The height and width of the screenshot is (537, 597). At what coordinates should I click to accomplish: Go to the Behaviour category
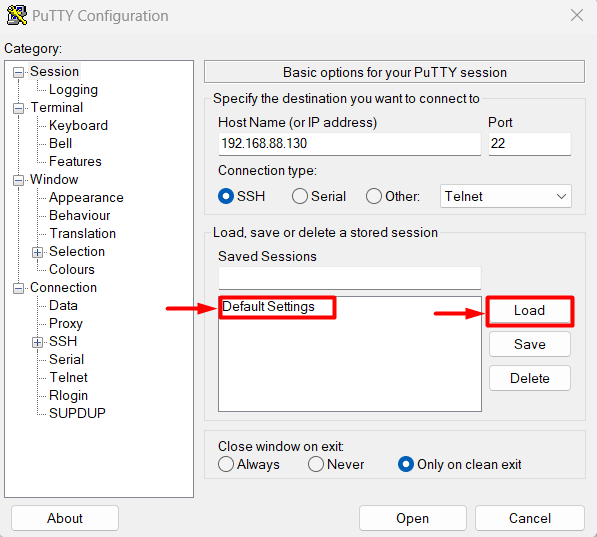pyautogui.click(x=80, y=216)
